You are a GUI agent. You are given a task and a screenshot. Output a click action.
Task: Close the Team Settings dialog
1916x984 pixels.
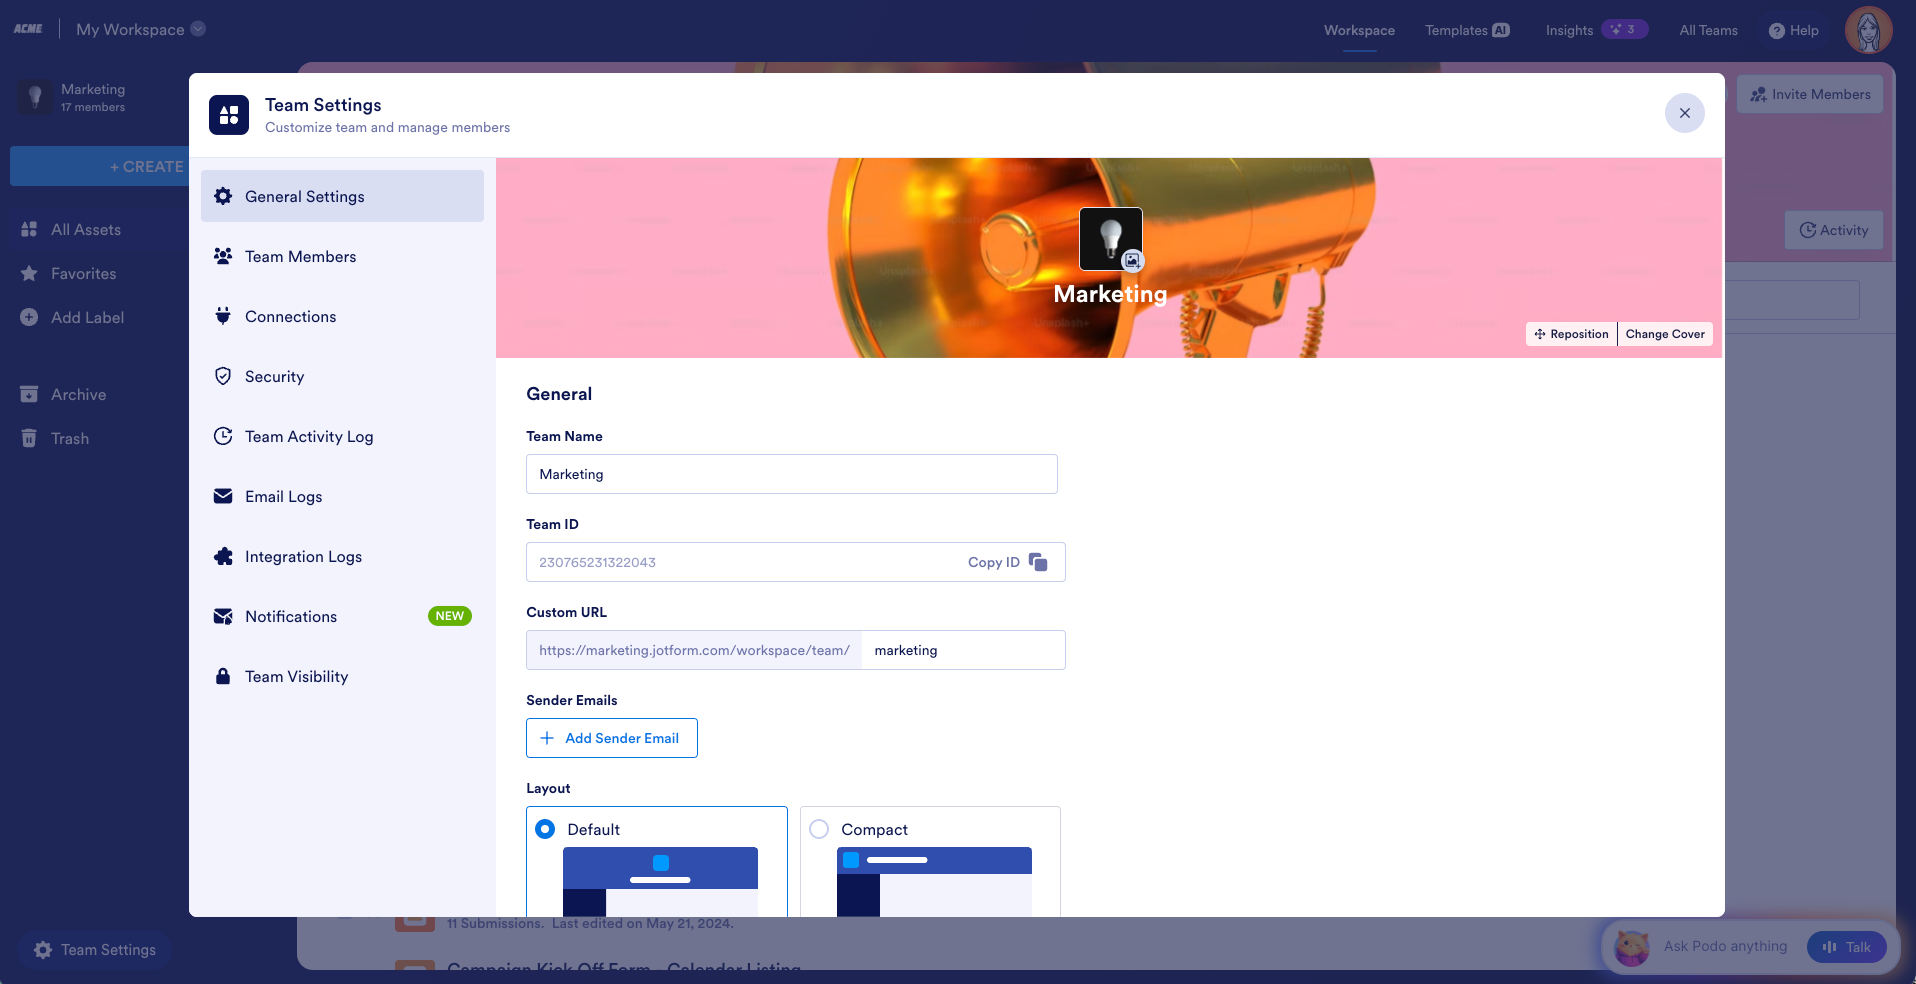point(1685,113)
